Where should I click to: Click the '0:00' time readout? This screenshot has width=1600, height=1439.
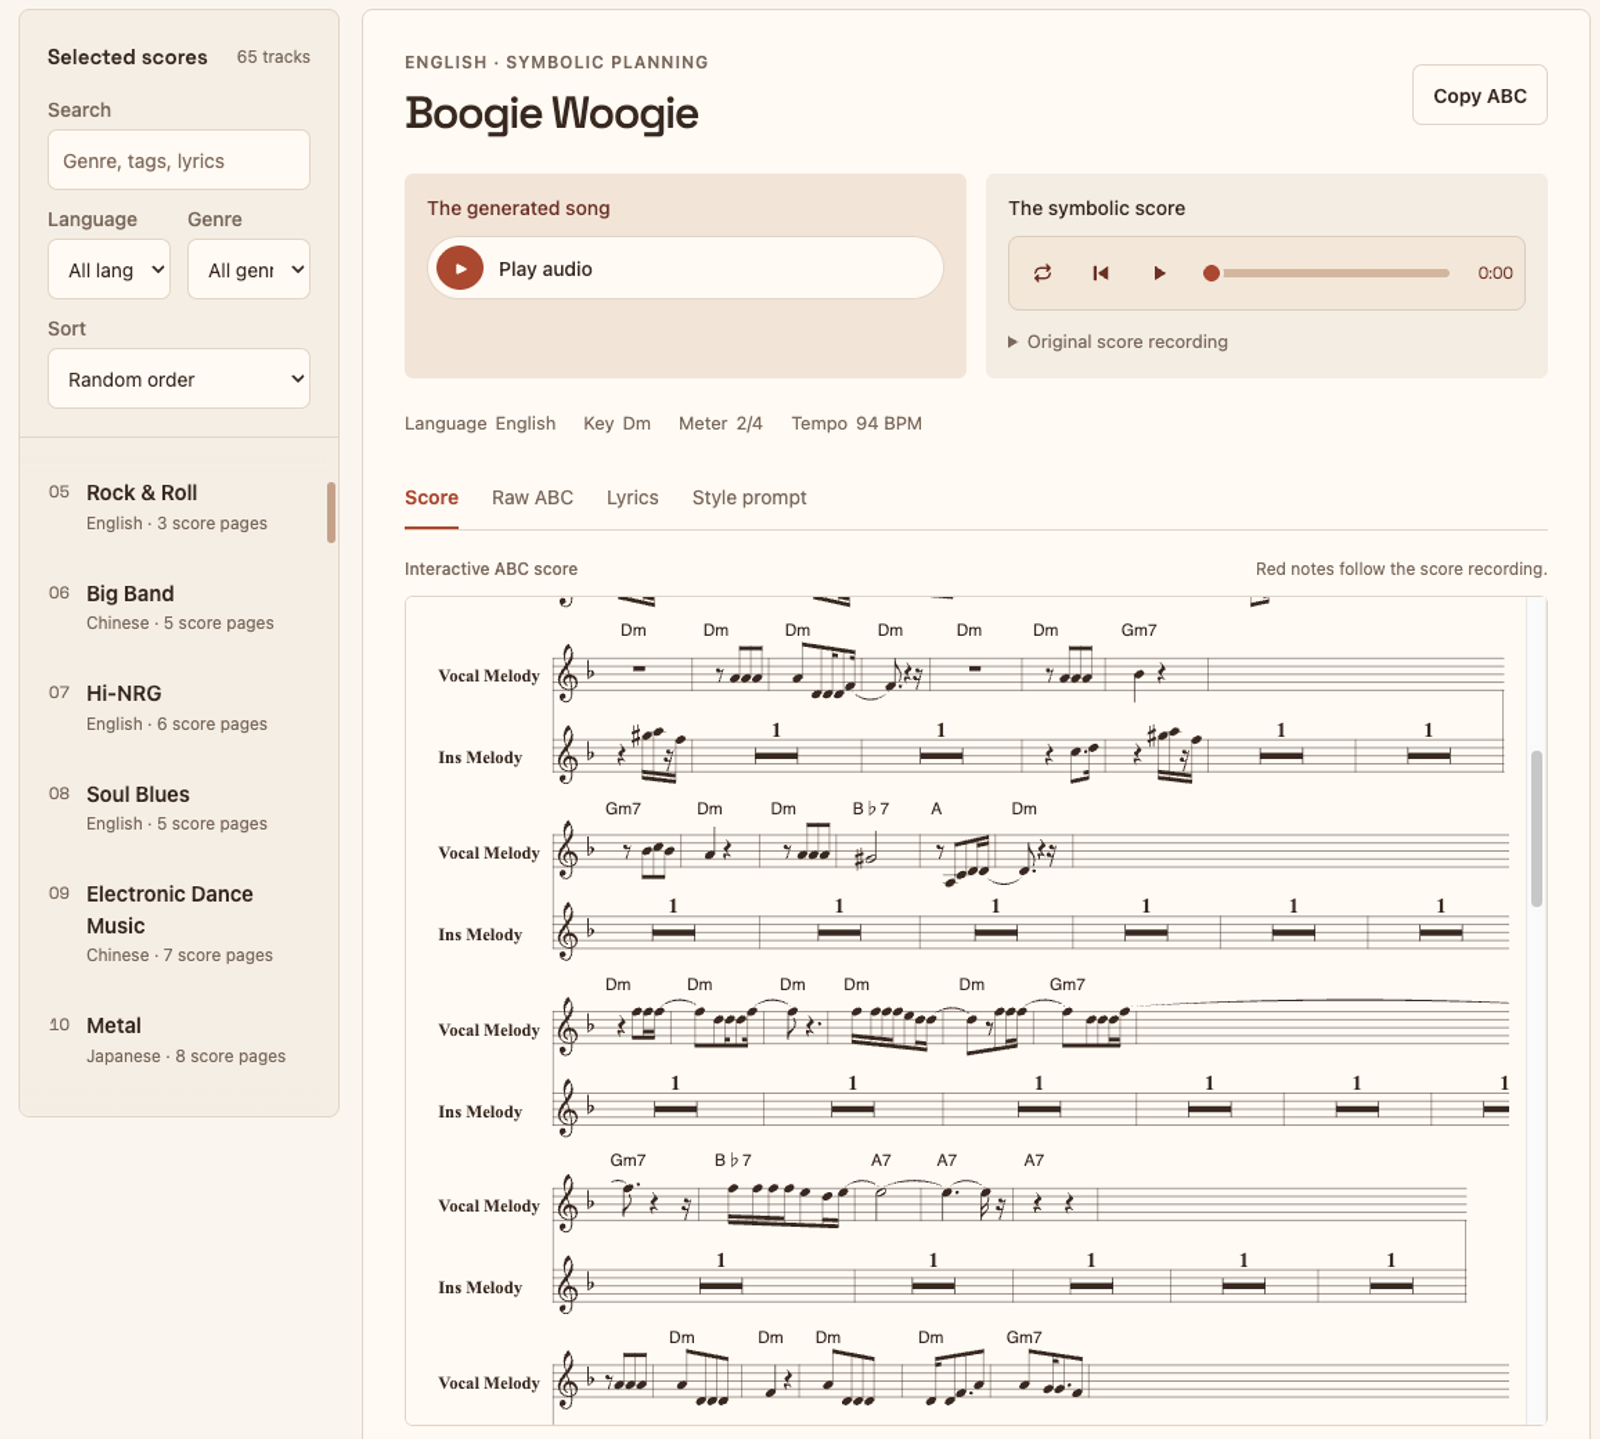(1495, 273)
